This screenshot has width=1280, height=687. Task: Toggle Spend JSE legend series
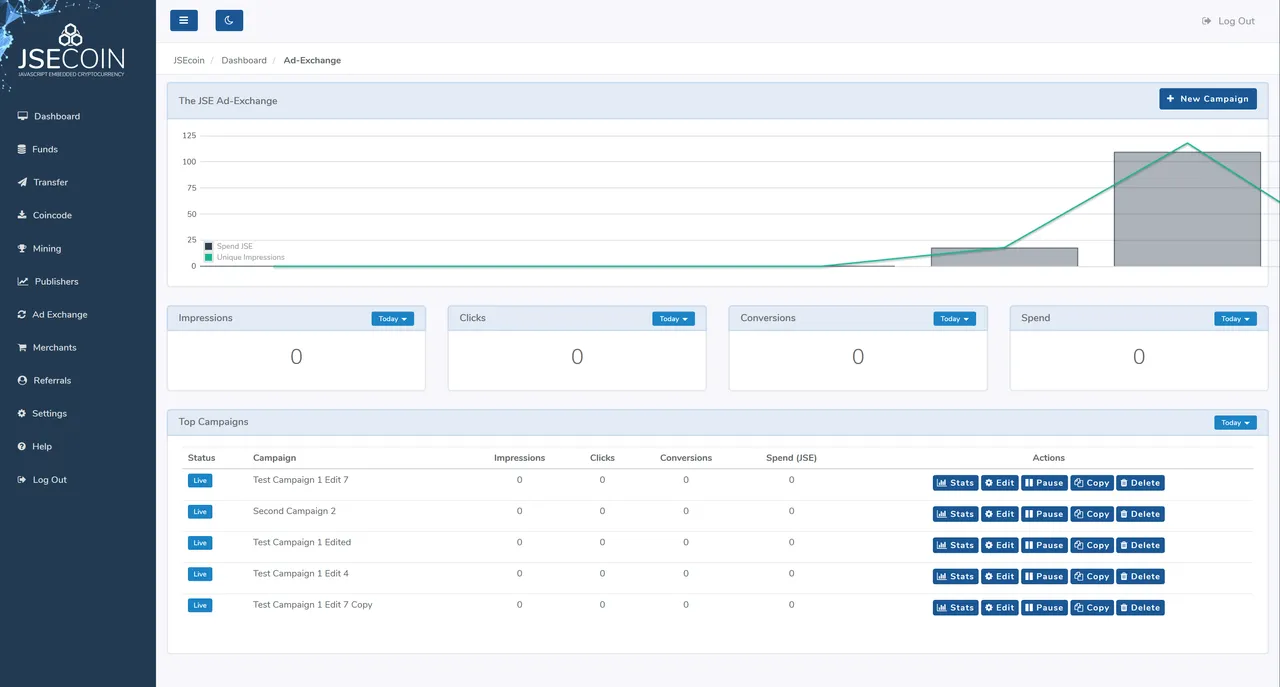pyautogui.click(x=229, y=246)
